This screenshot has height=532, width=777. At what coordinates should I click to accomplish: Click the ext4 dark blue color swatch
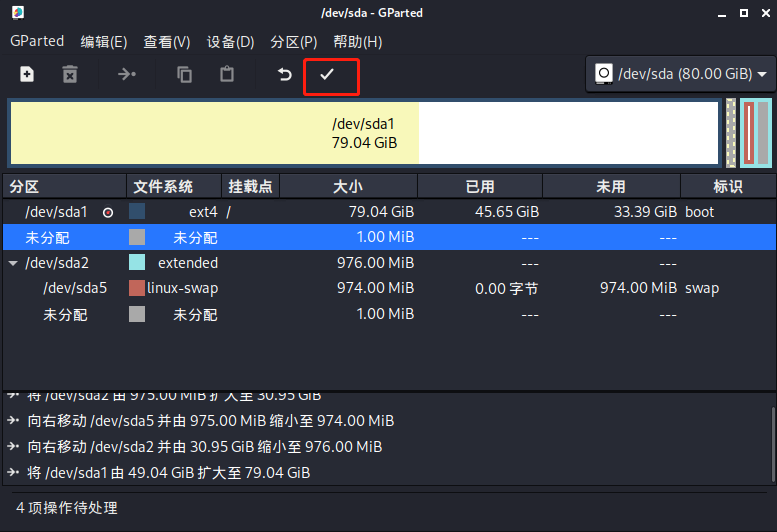tap(137, 212)
